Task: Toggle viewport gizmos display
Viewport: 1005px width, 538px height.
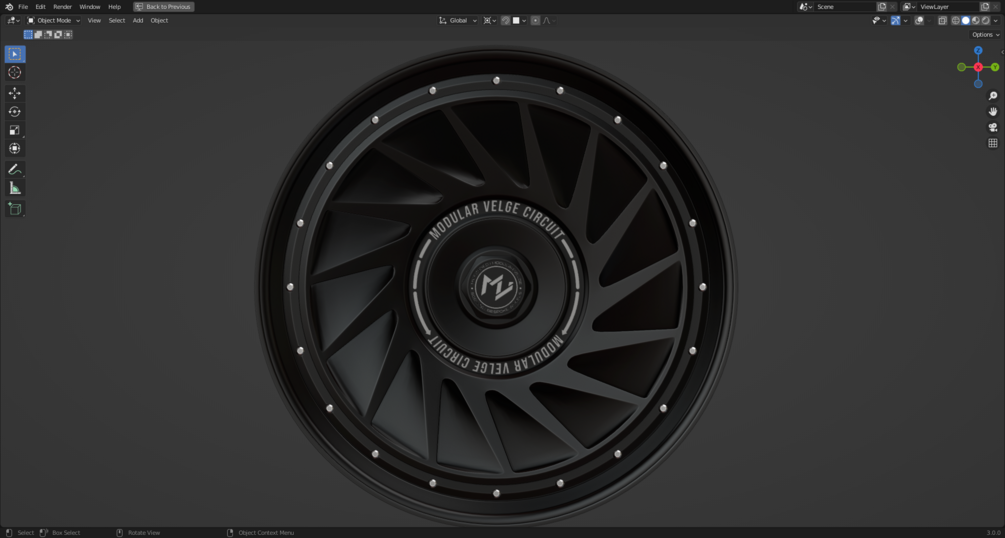Action: coord(895,21)
